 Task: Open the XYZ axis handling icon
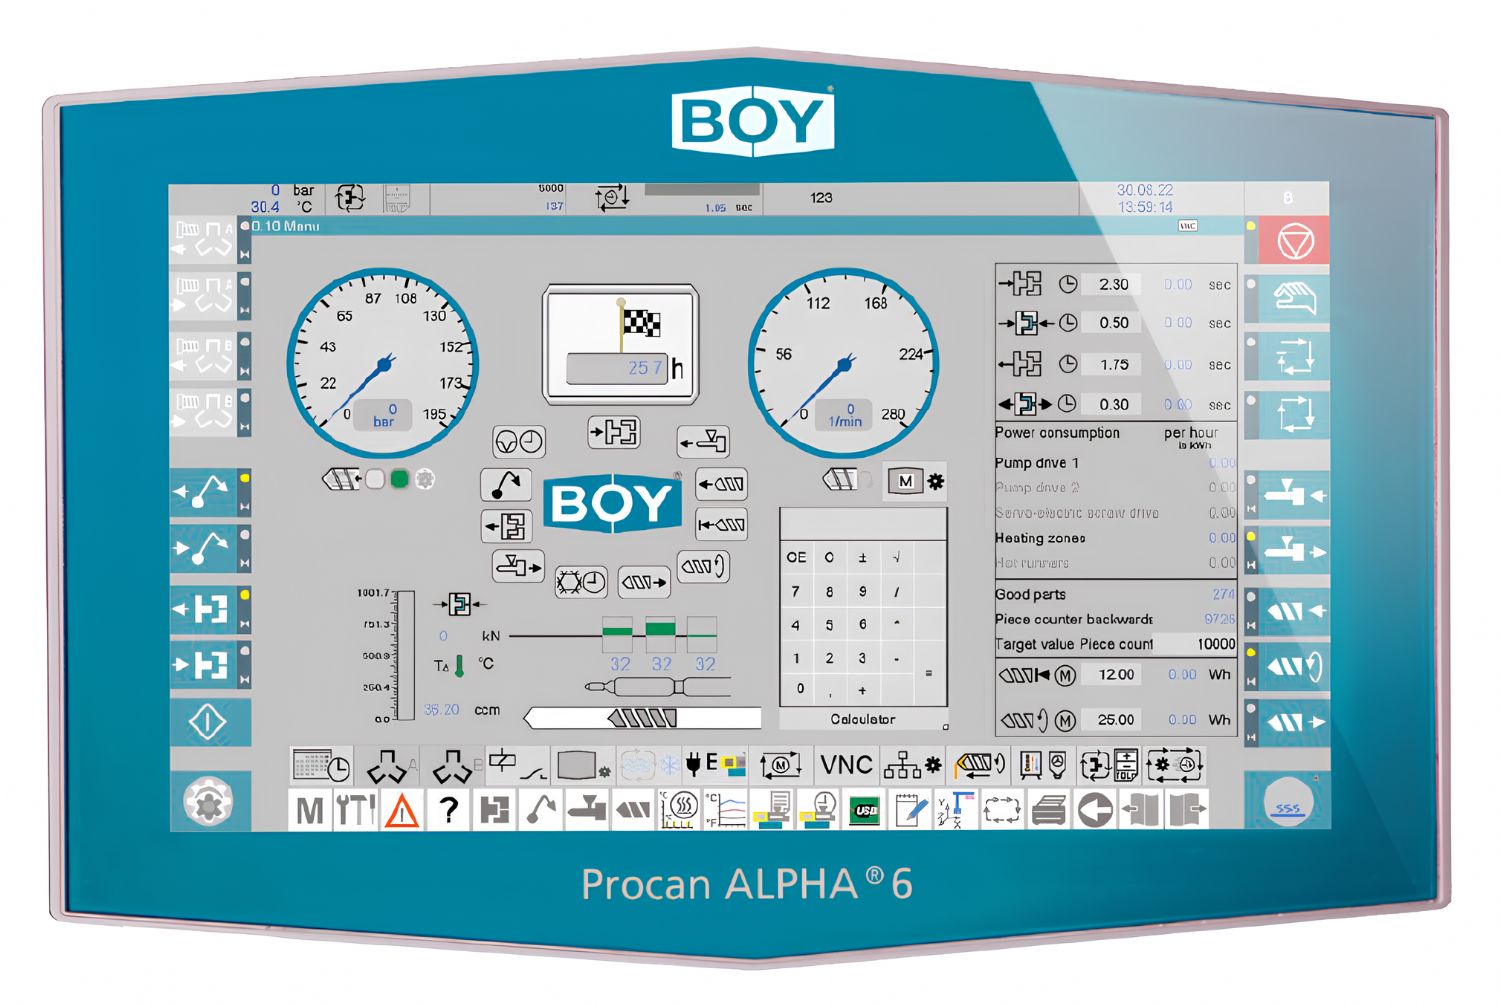point(956,810)
